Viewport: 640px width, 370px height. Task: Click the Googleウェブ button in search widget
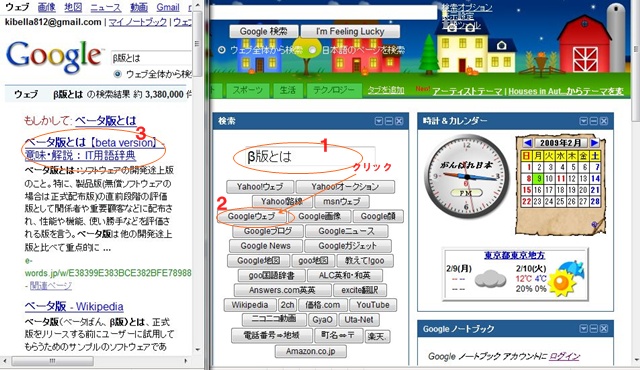click(x=251, y=216)
